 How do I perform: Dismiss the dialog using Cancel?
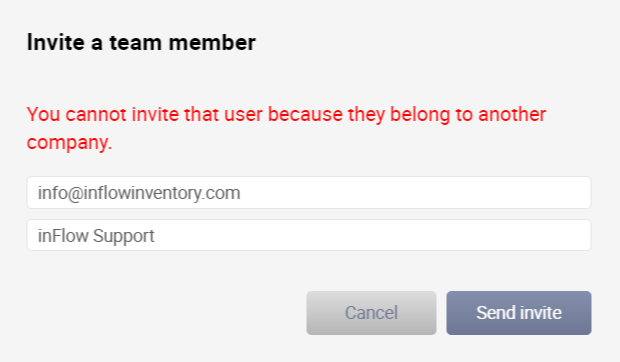(371, 313)
